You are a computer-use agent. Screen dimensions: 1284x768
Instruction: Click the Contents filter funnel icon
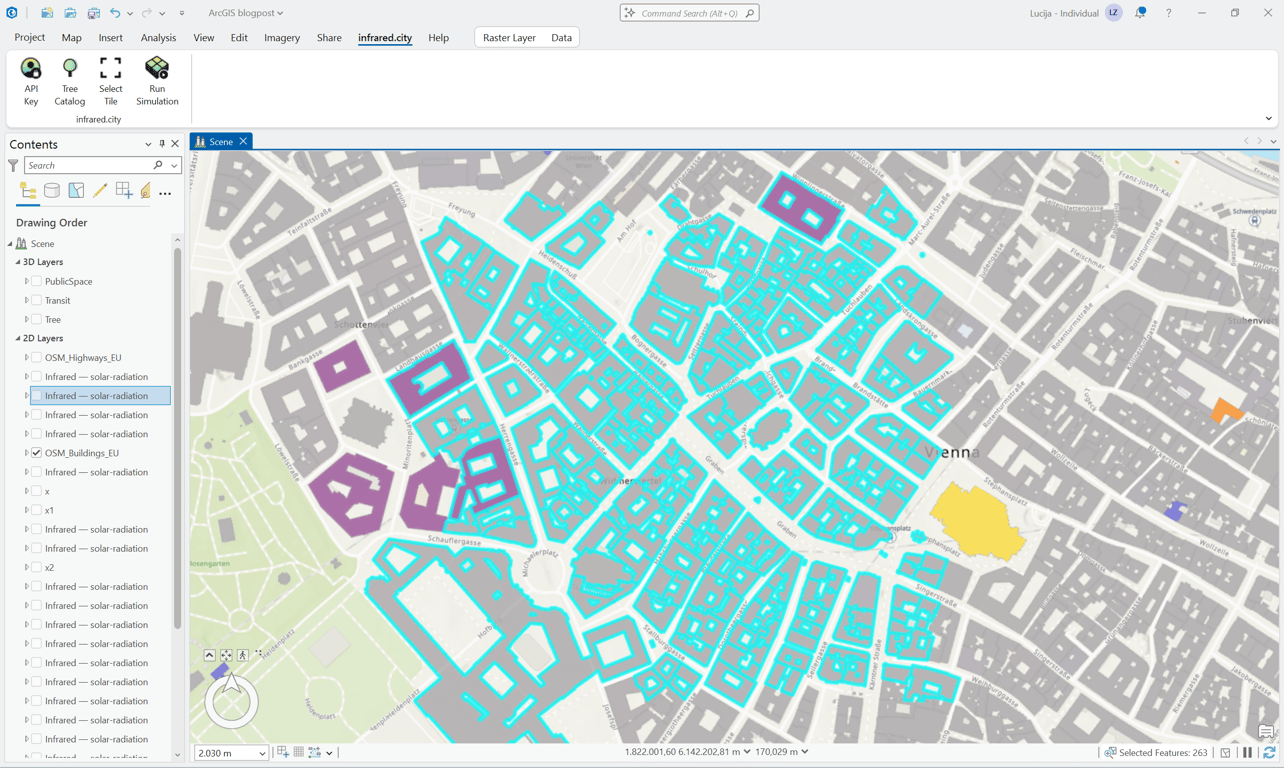[x=13, y=165]
